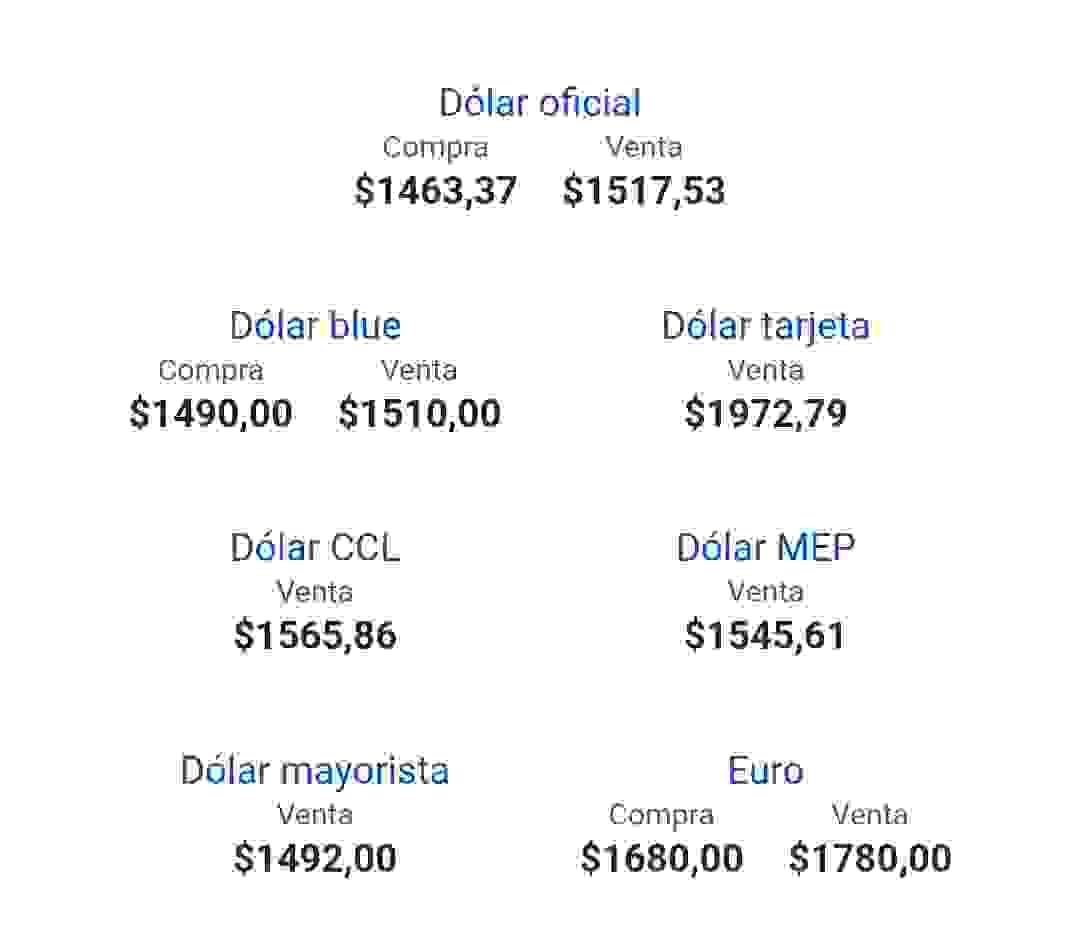The image size is (1080, 950).
Task: Open the Dólar oficial heading link
Action: [540, 103]
